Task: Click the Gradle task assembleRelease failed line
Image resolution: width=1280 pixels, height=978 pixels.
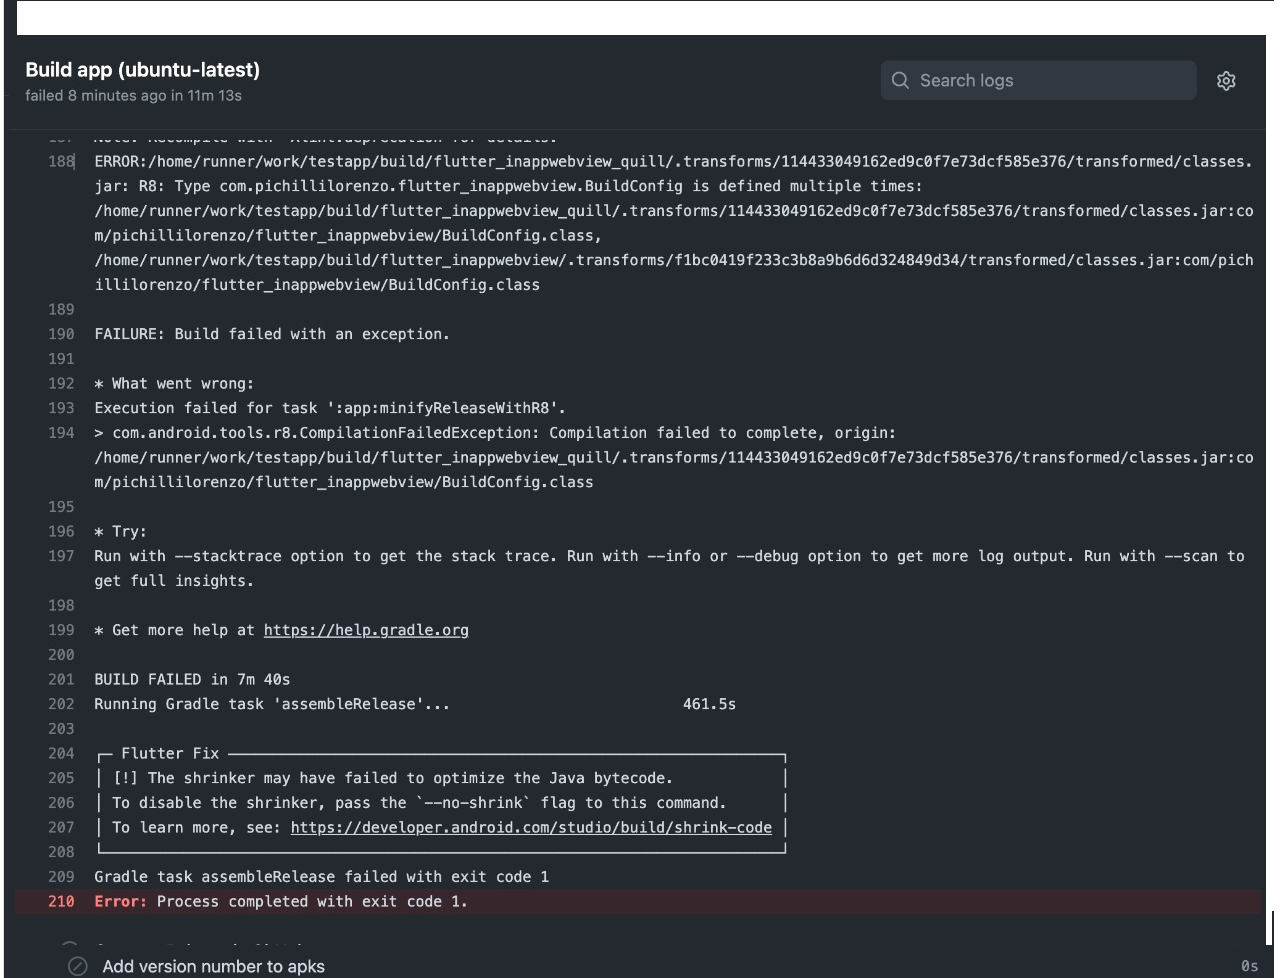Action: tap(321, 876)
